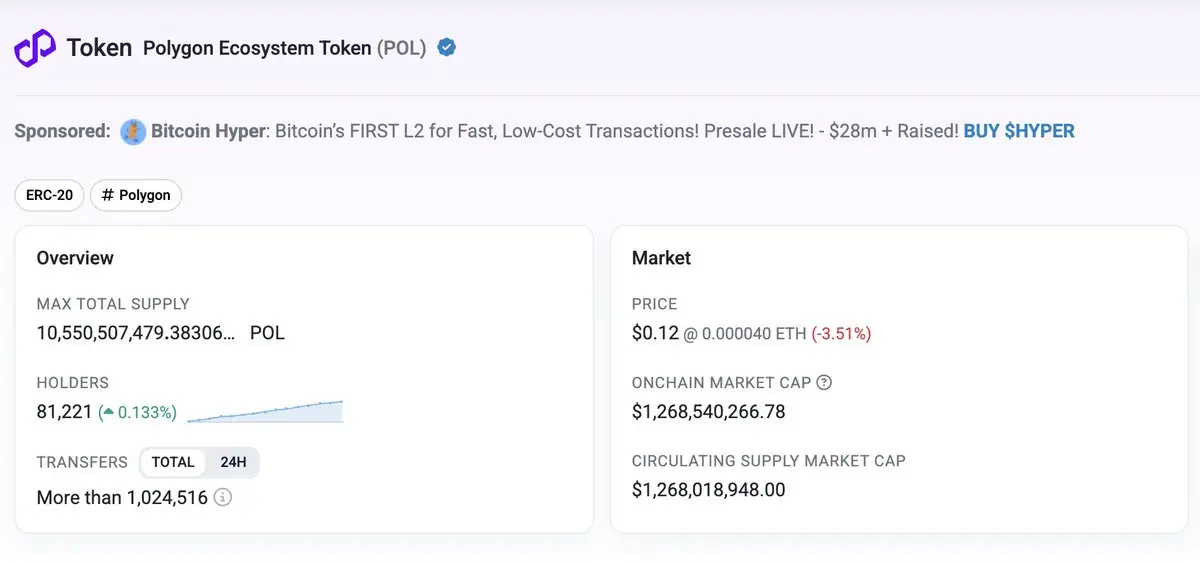Click the Polygon purple logo icon

click(x=34, y=47)
